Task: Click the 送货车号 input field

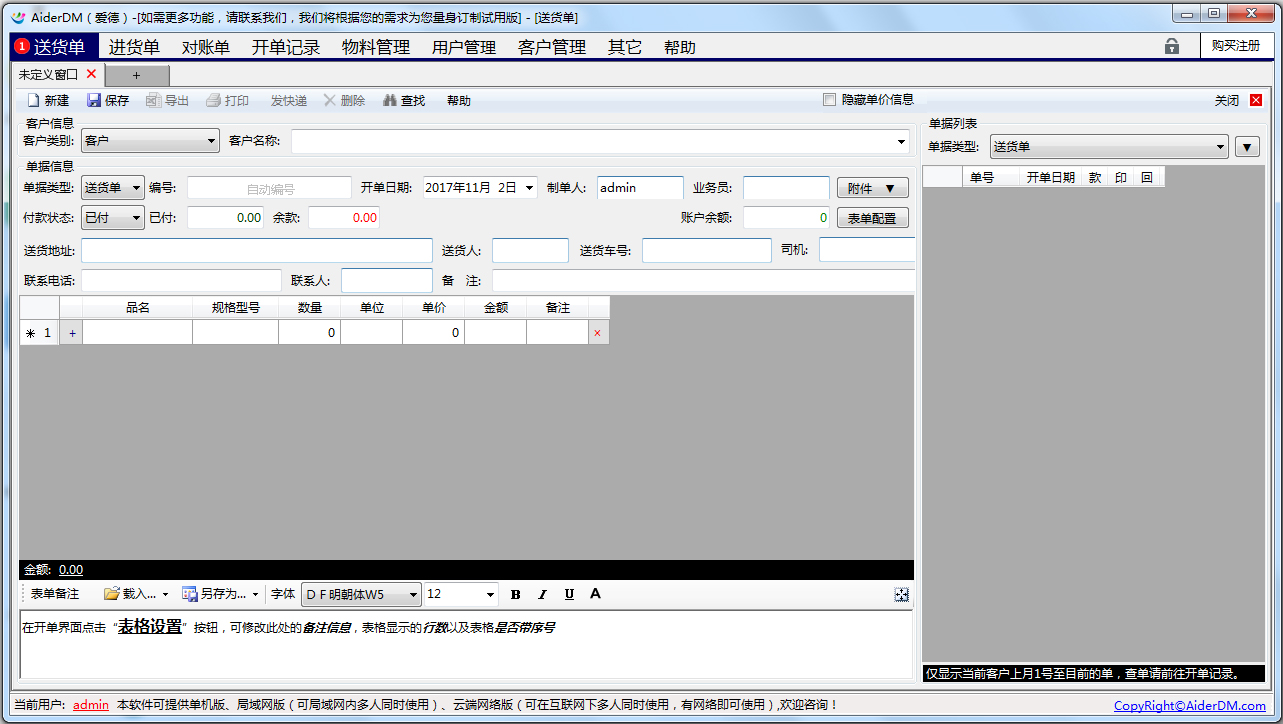Action: pos(707,250)
